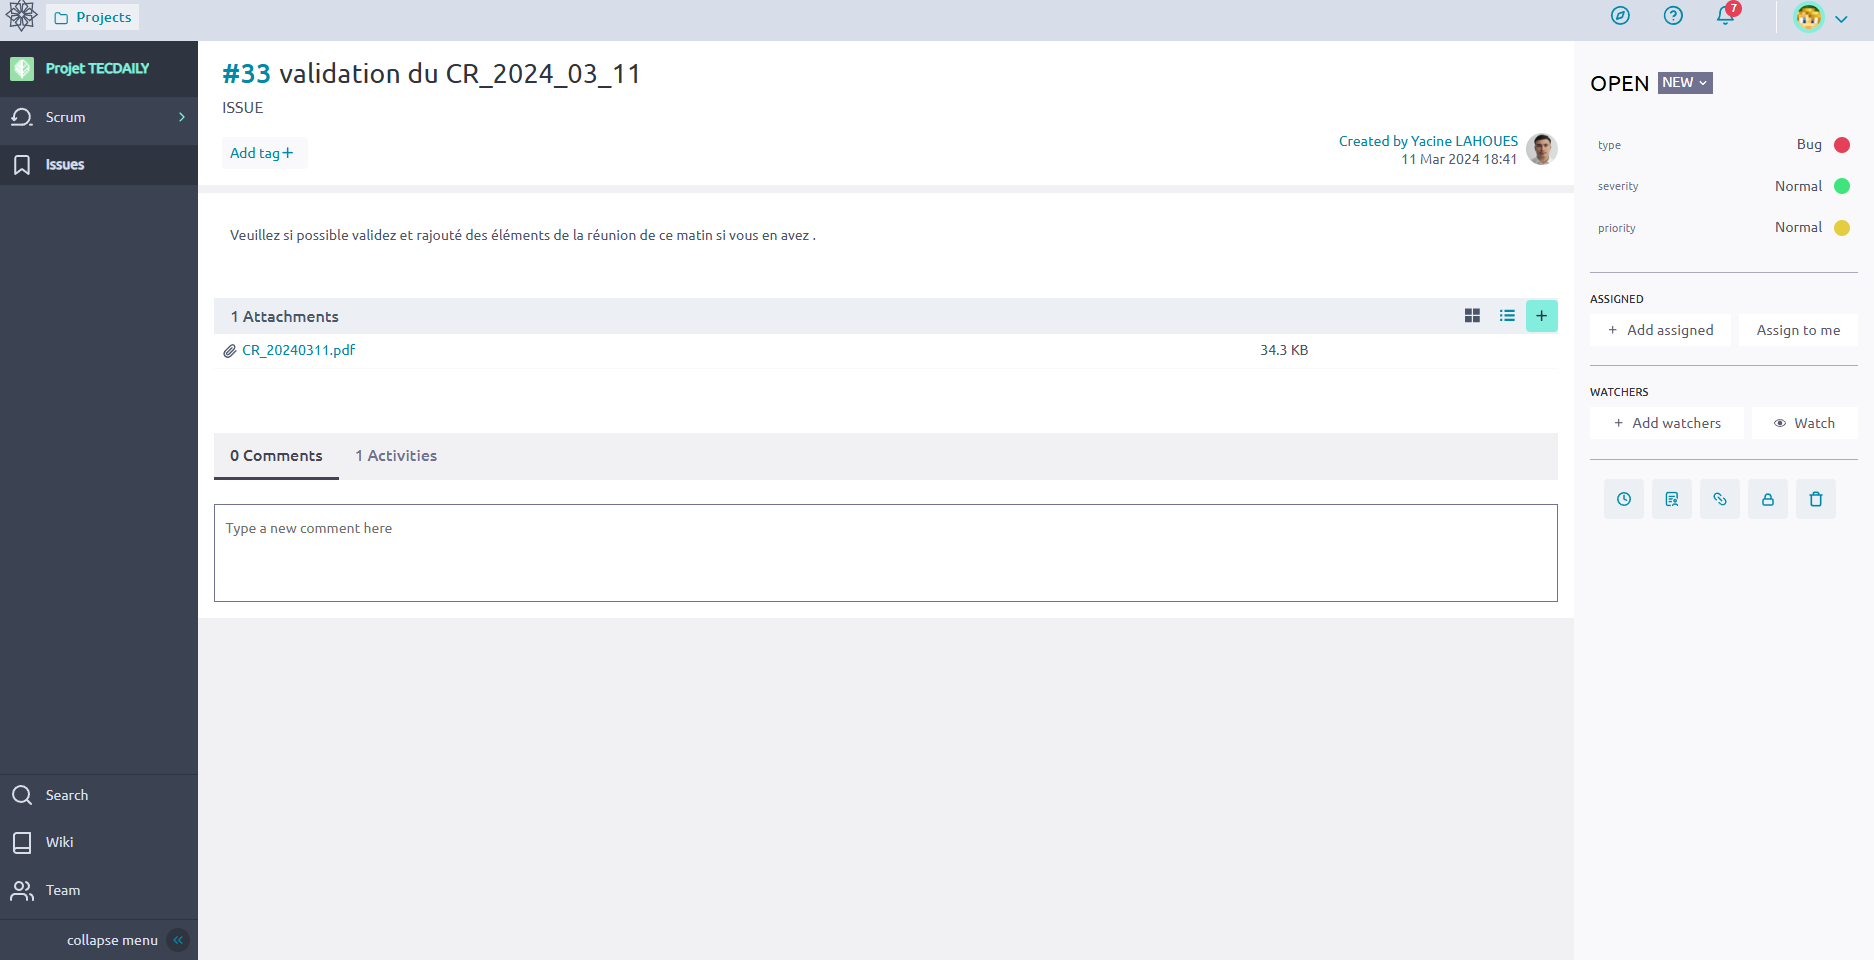Switch attachments to list view
Viewport: 1874px width, 960px height.
(1507, 316)
